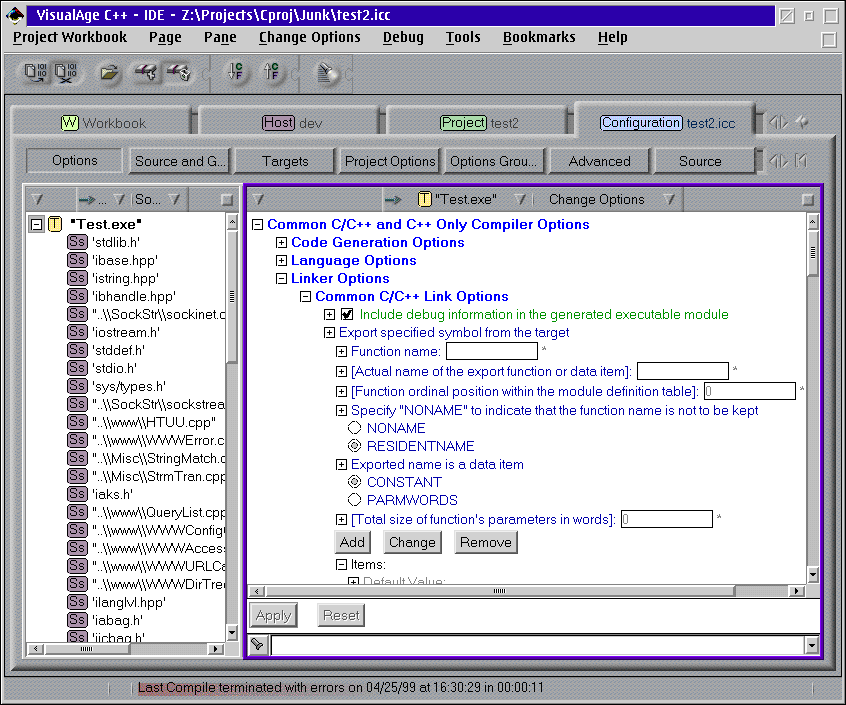Click the file list vertical scrollbar thumb

[232, 296]
